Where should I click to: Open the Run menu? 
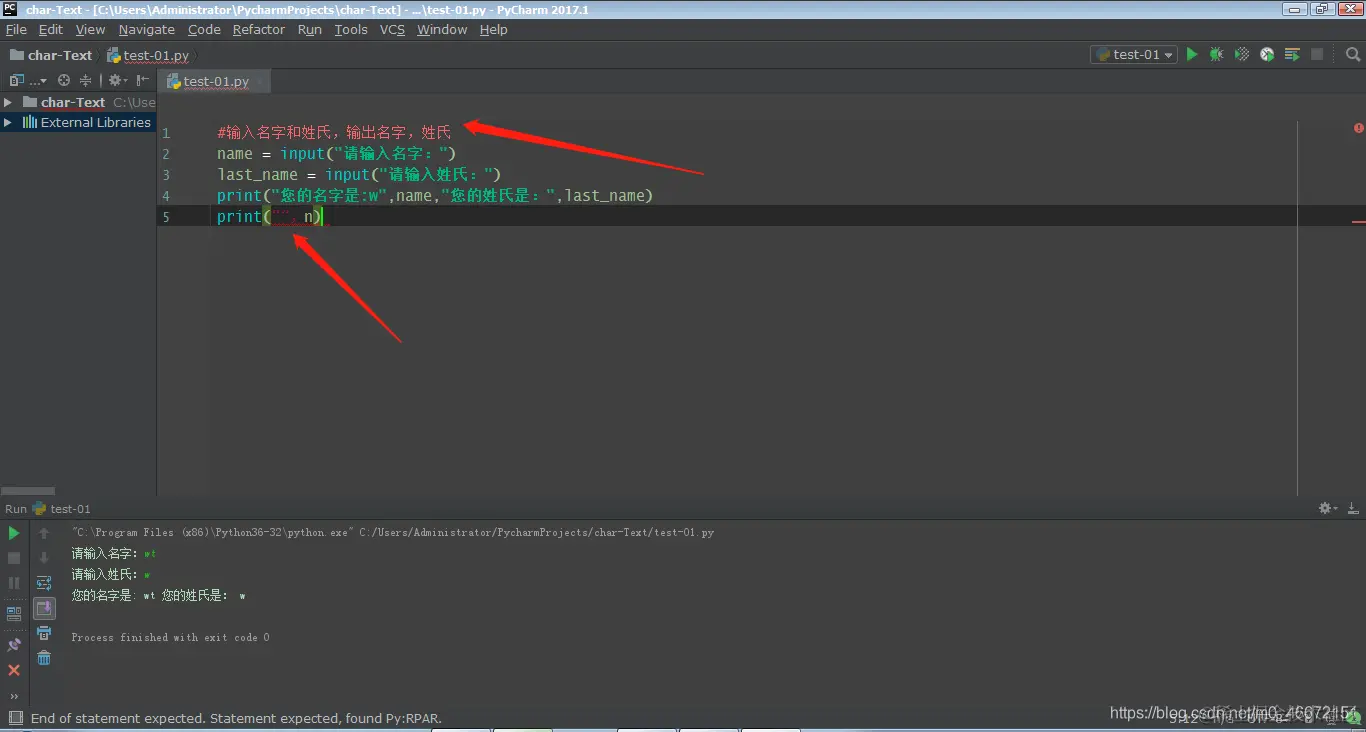310,29
